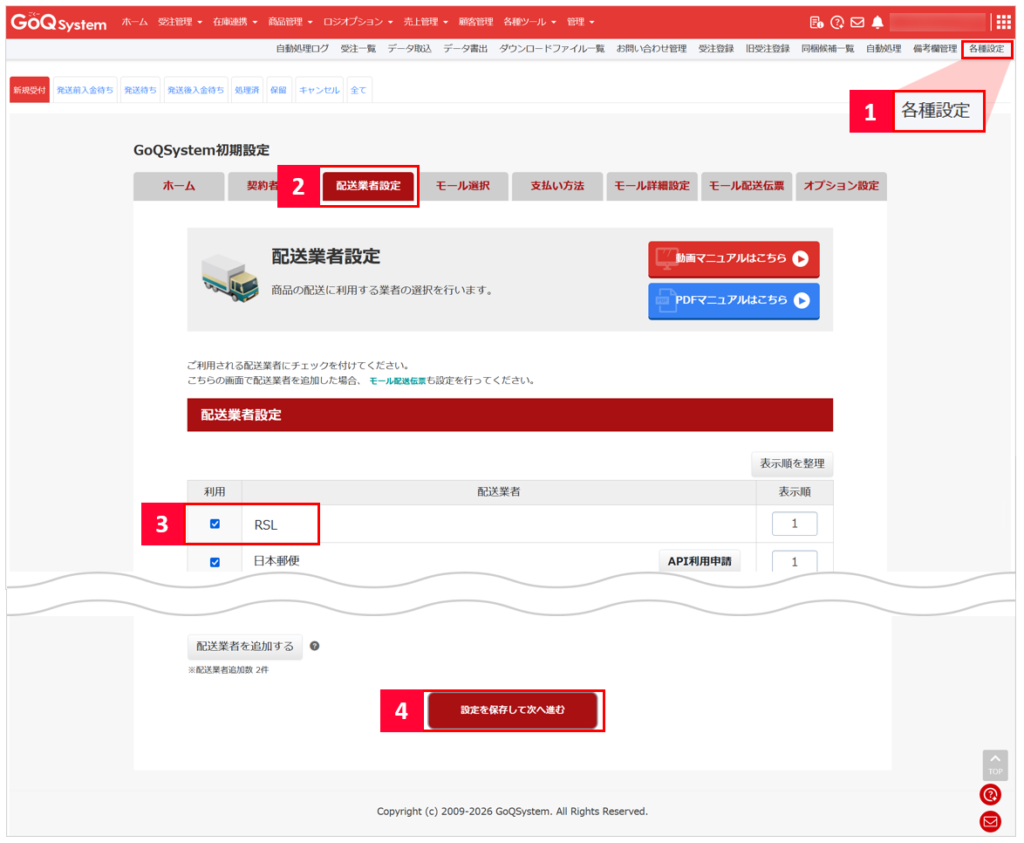This screenshot has width=1024, height=843.
Task: Follow the モール配送伝票 inline link
Action: [398, 381]
